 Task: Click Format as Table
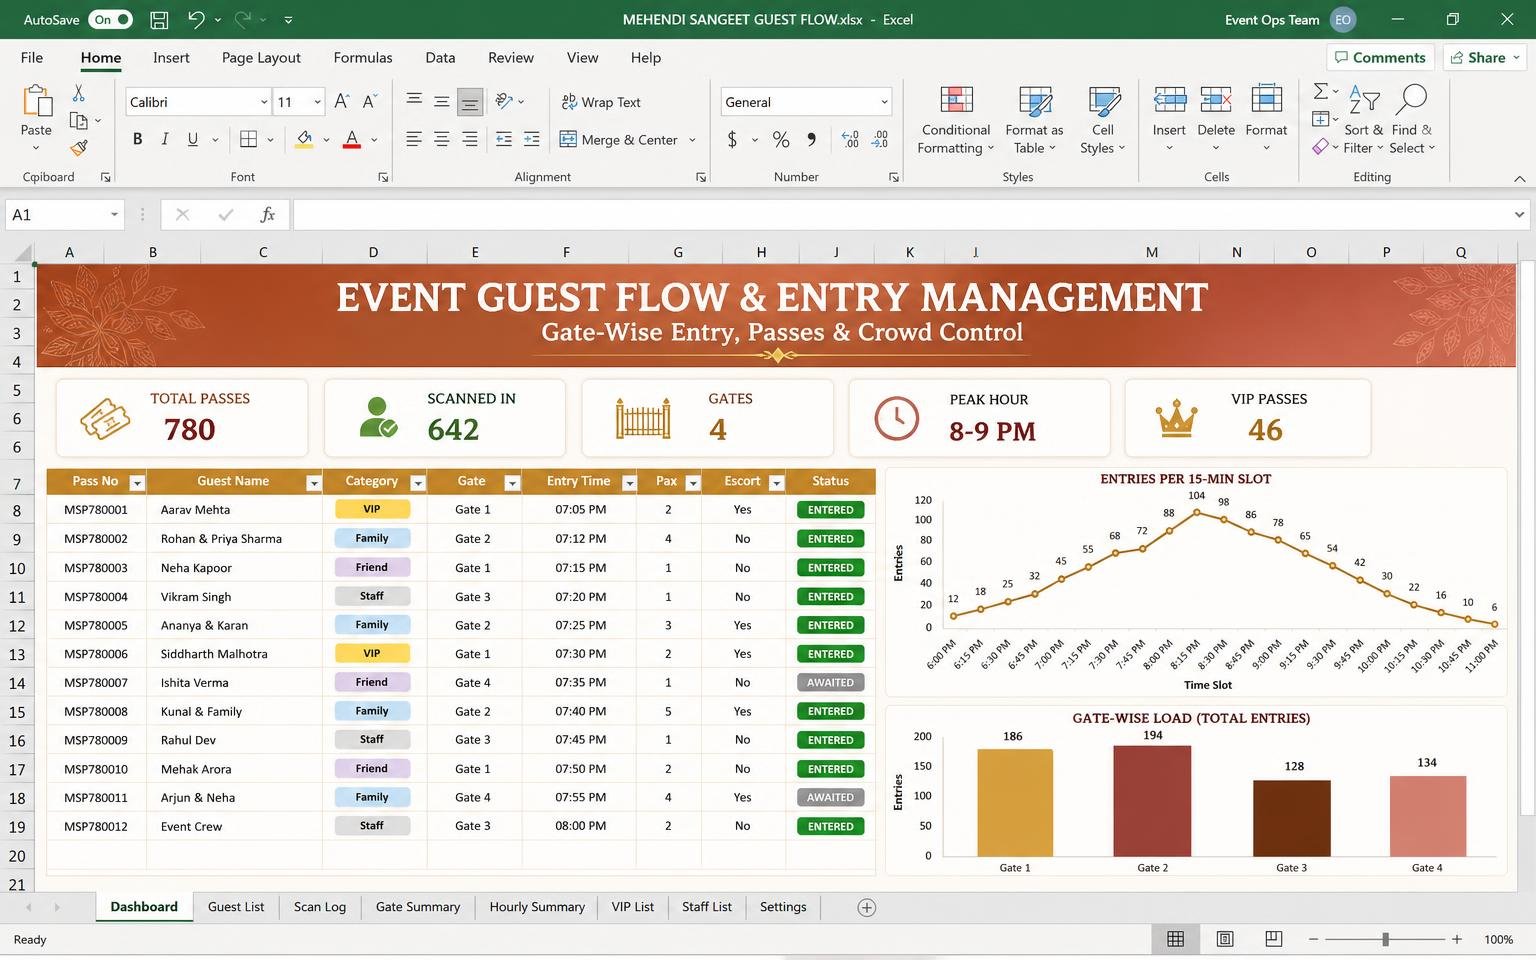click(x=1034, y=119)
